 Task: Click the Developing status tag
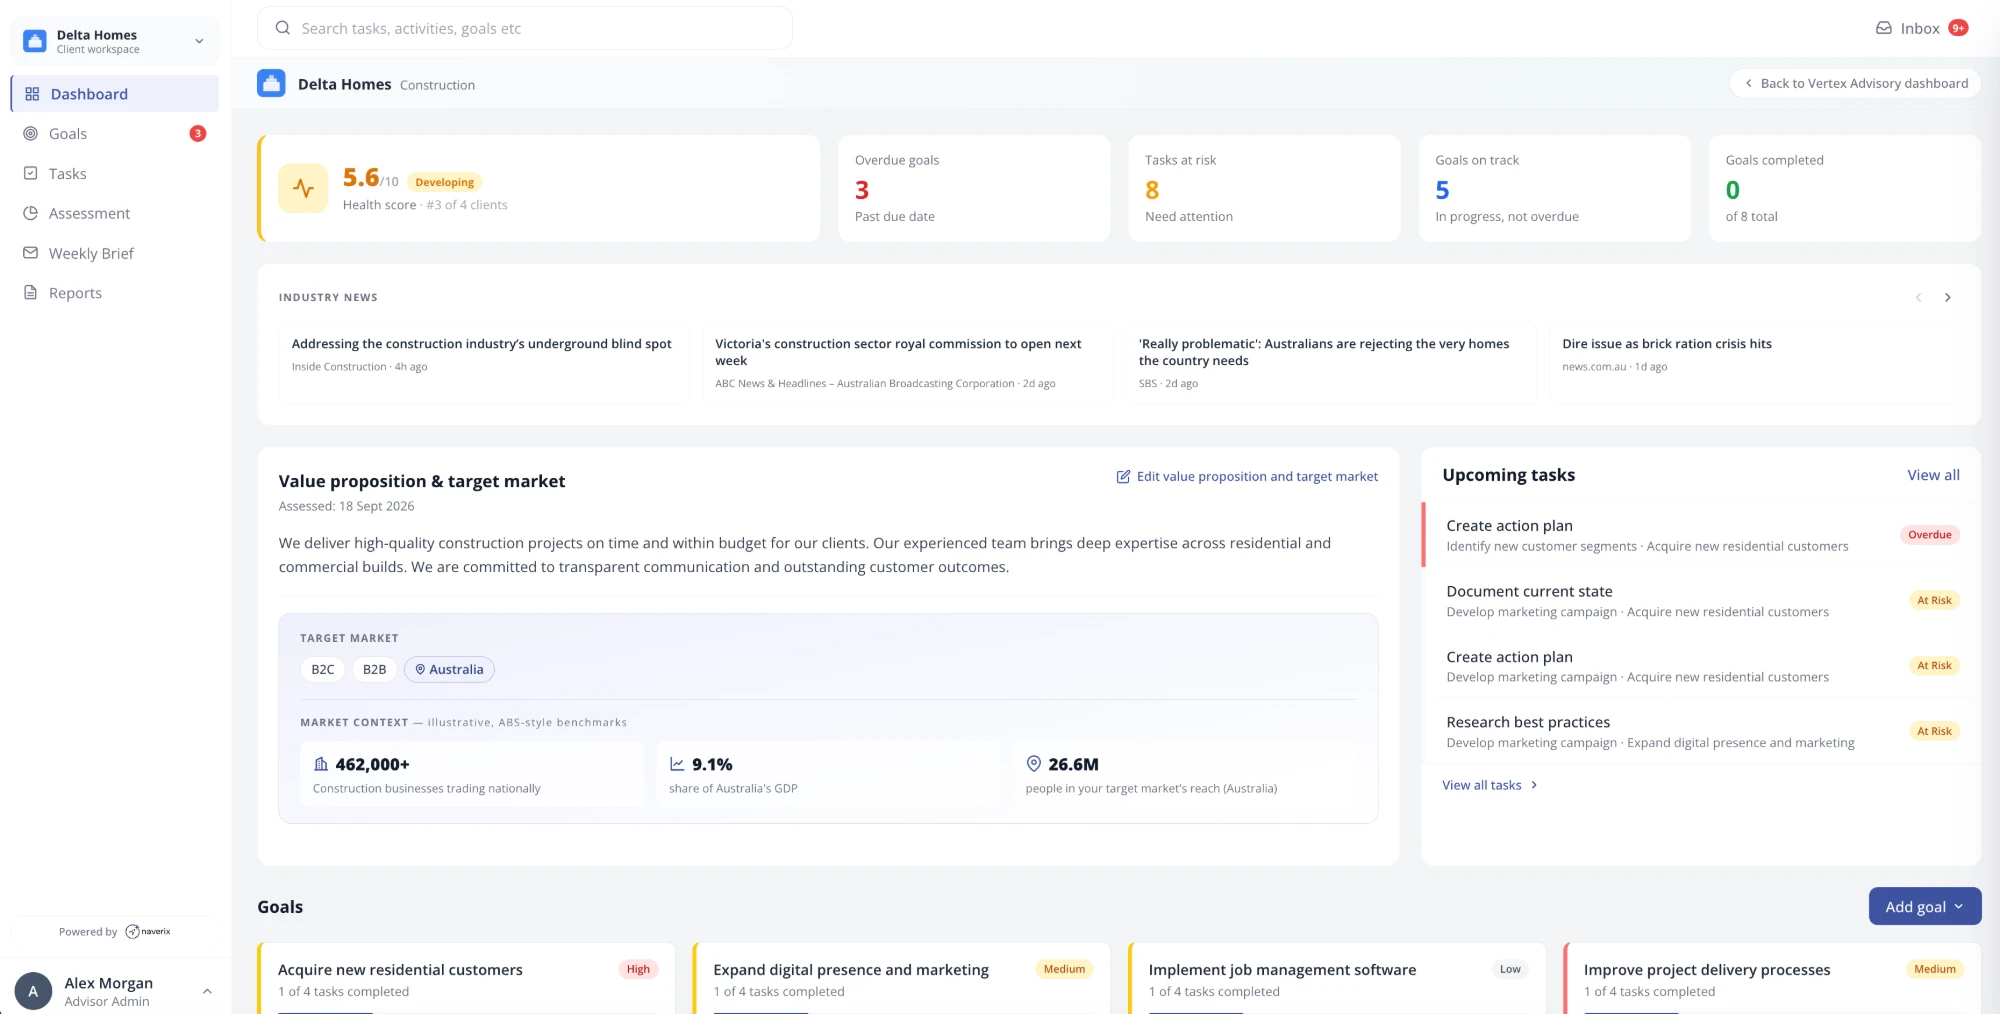coord(445,182)
